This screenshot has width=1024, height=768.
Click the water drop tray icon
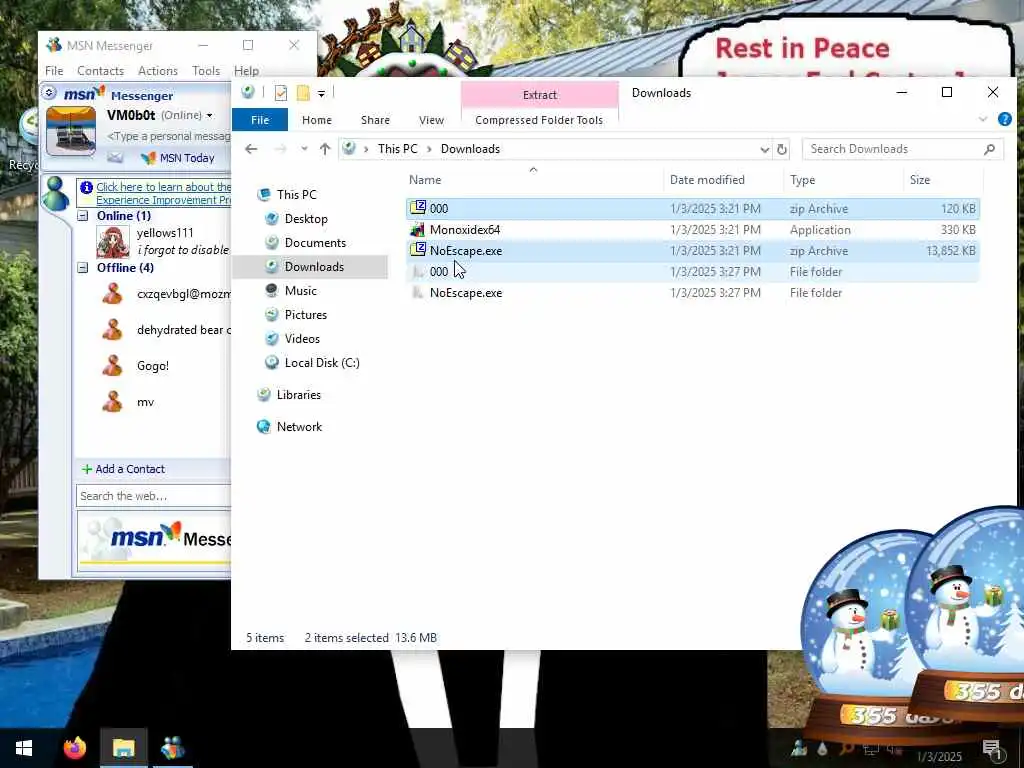click(x=822, y=749)
